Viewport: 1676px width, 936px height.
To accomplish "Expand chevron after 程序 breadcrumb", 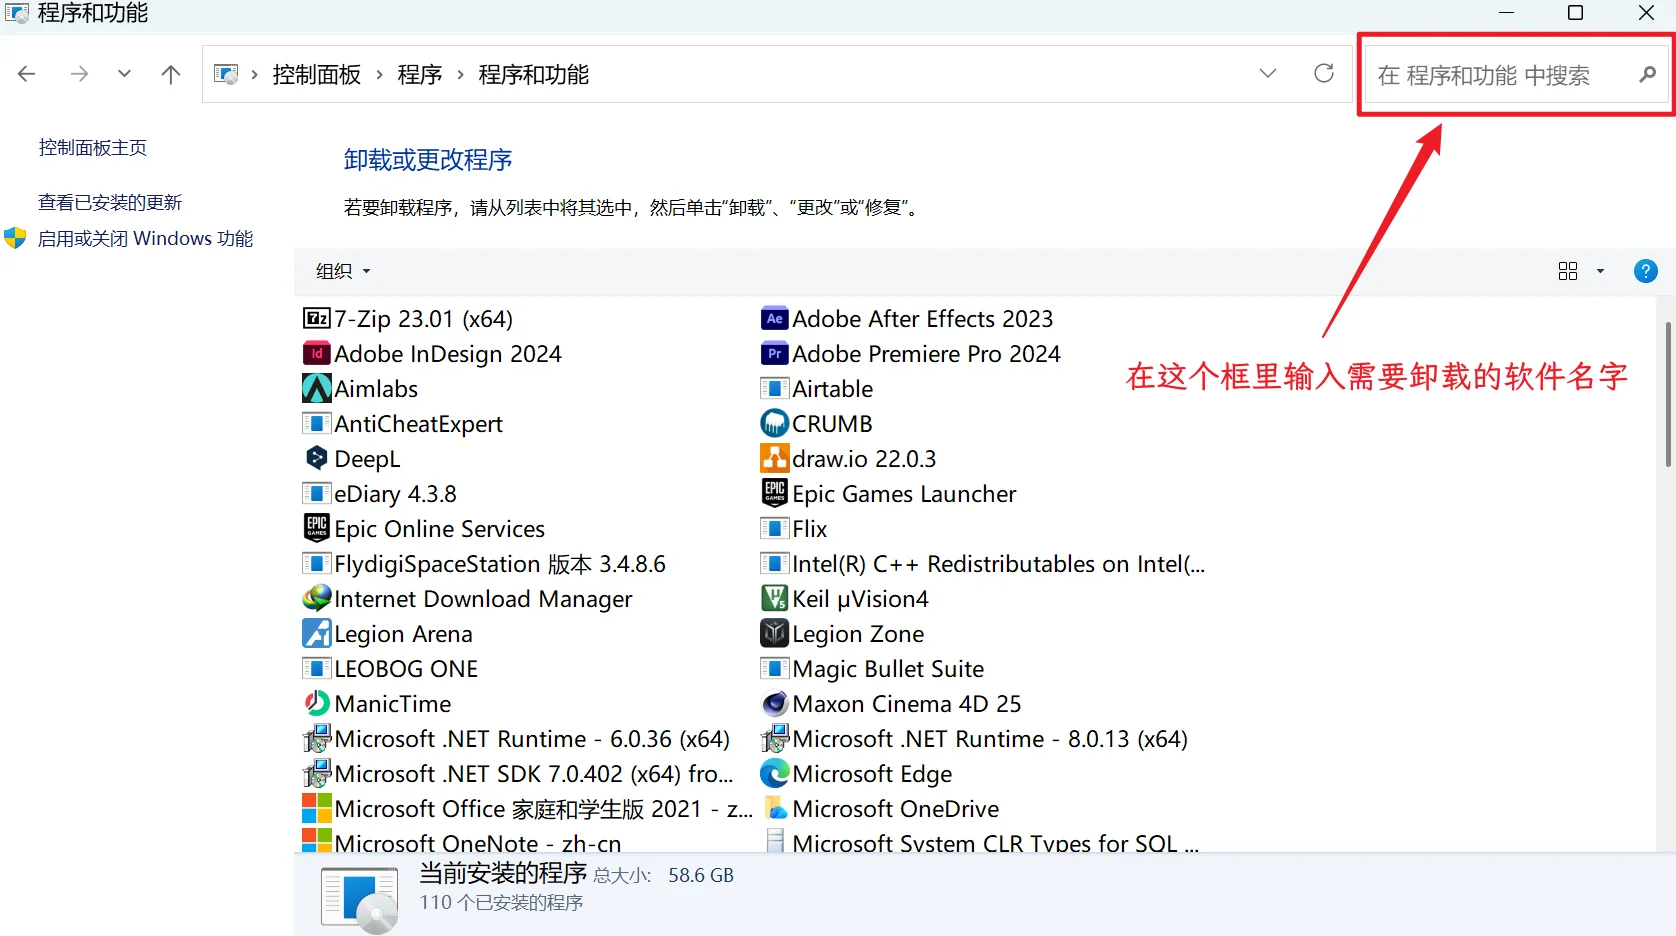I will coord(460,75).
